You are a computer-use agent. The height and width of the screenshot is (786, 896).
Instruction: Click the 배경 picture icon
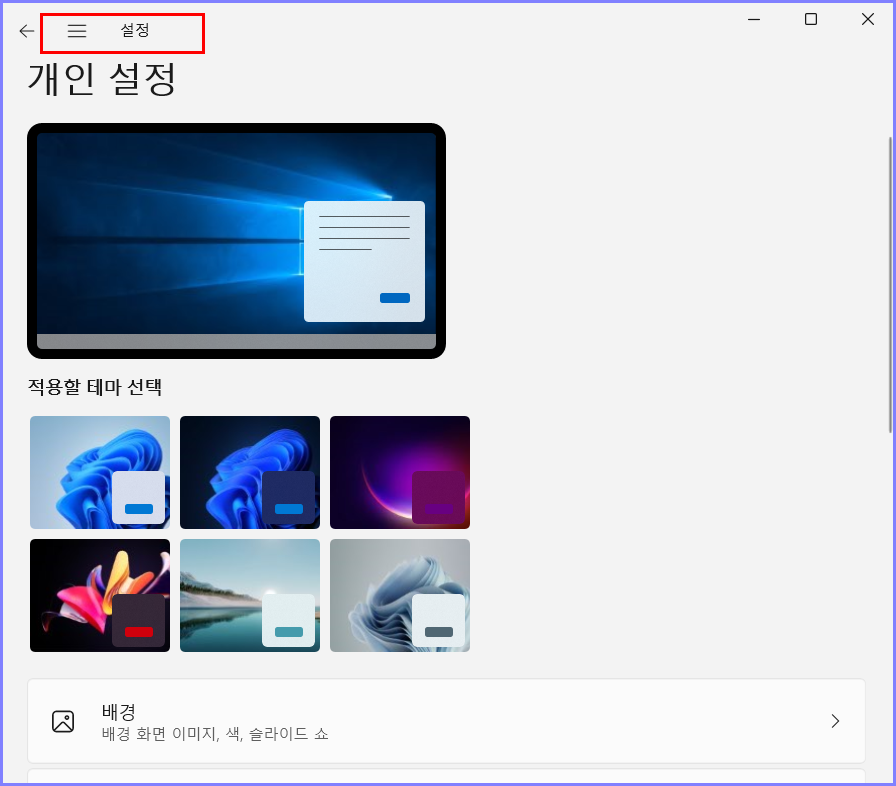tap(63, 721)
